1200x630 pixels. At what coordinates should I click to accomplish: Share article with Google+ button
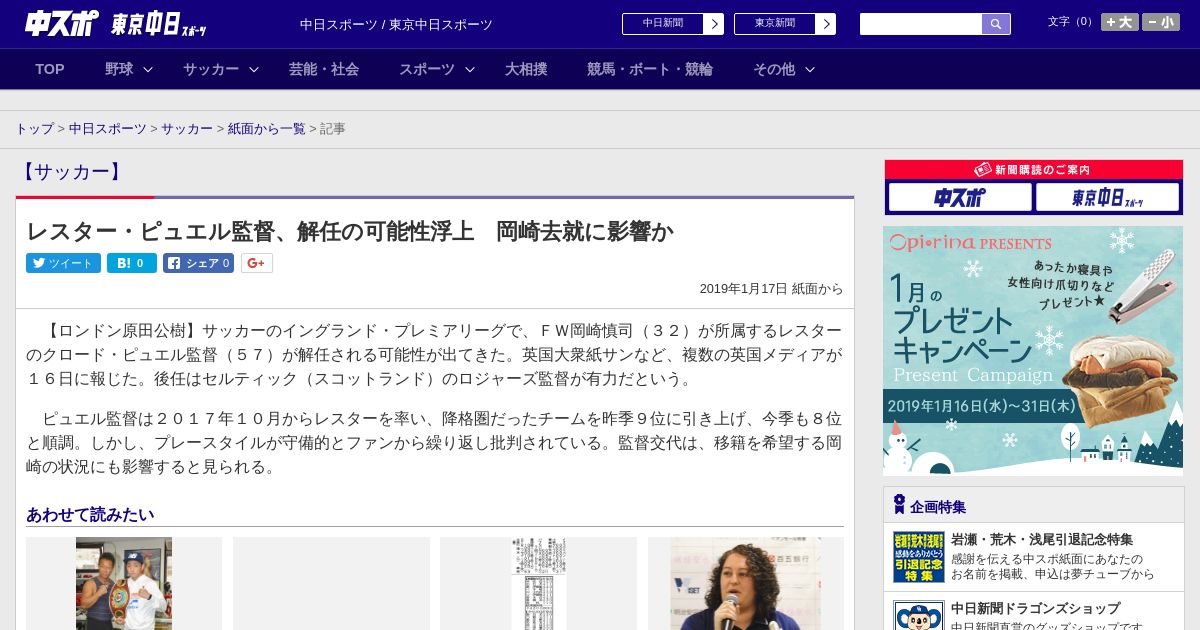point(257,263)
